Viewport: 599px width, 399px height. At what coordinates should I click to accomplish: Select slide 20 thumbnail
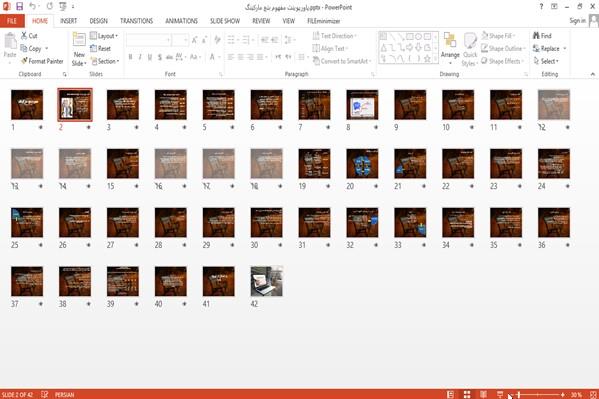(x=362, y=164)
